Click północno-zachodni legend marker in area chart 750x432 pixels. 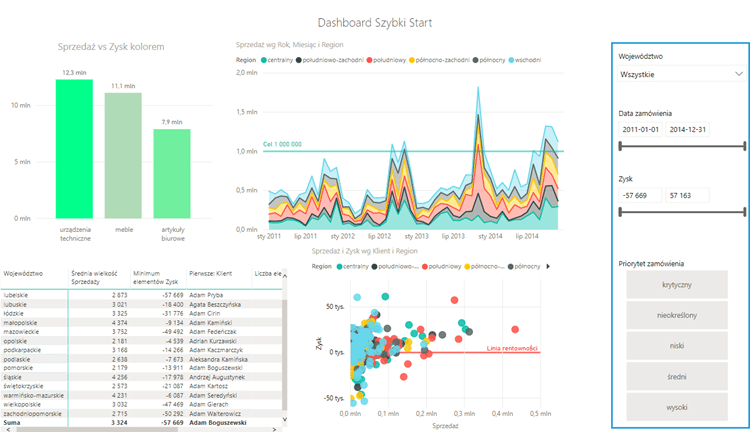point(412,60)
